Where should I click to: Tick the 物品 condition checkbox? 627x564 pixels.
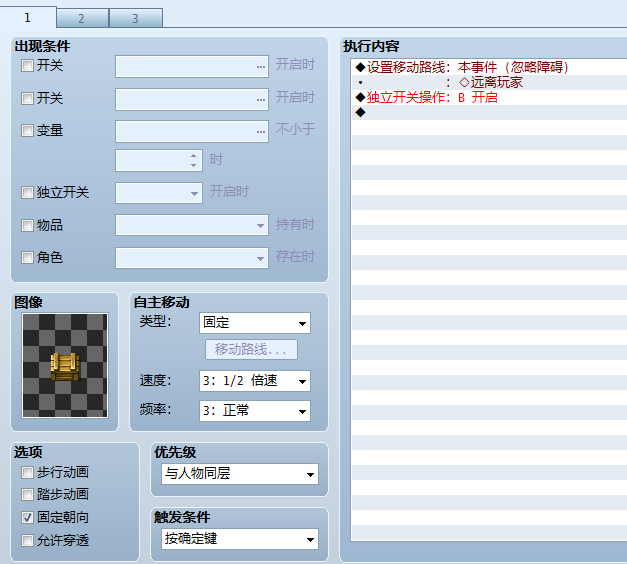pos(27,225)
